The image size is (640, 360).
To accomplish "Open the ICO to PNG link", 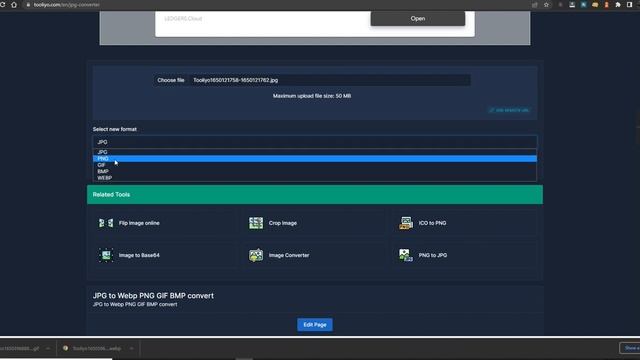I will 432,223.
